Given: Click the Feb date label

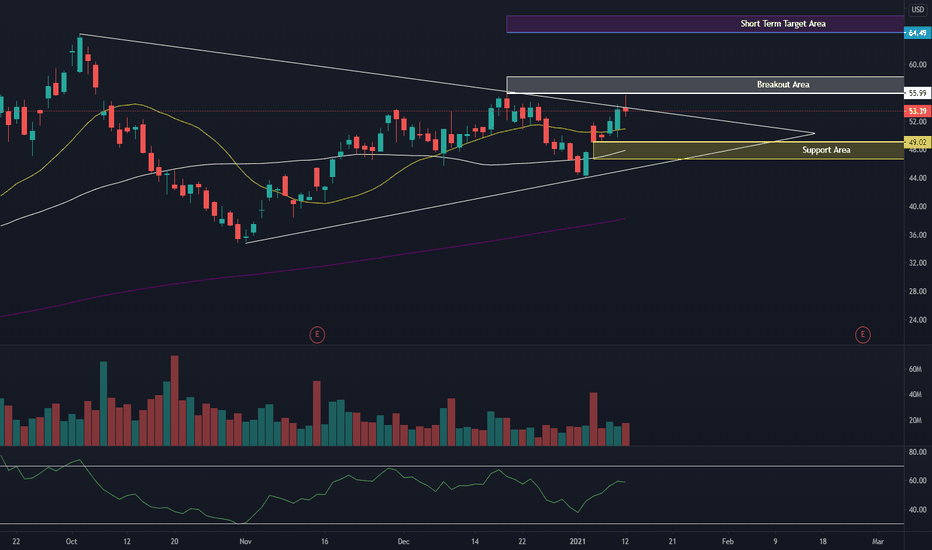Looking at the screenshot, I should pyautogui.click(x=728, y=542).
